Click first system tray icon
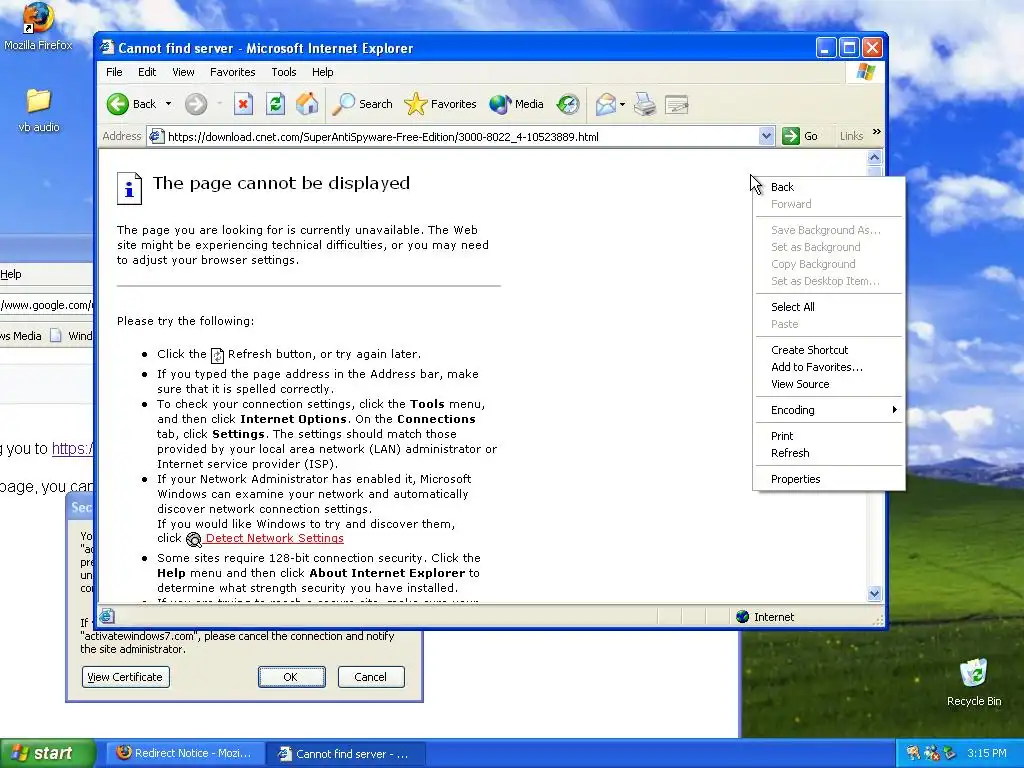Viewport: 1024px width, 768px height. (912, 753)
